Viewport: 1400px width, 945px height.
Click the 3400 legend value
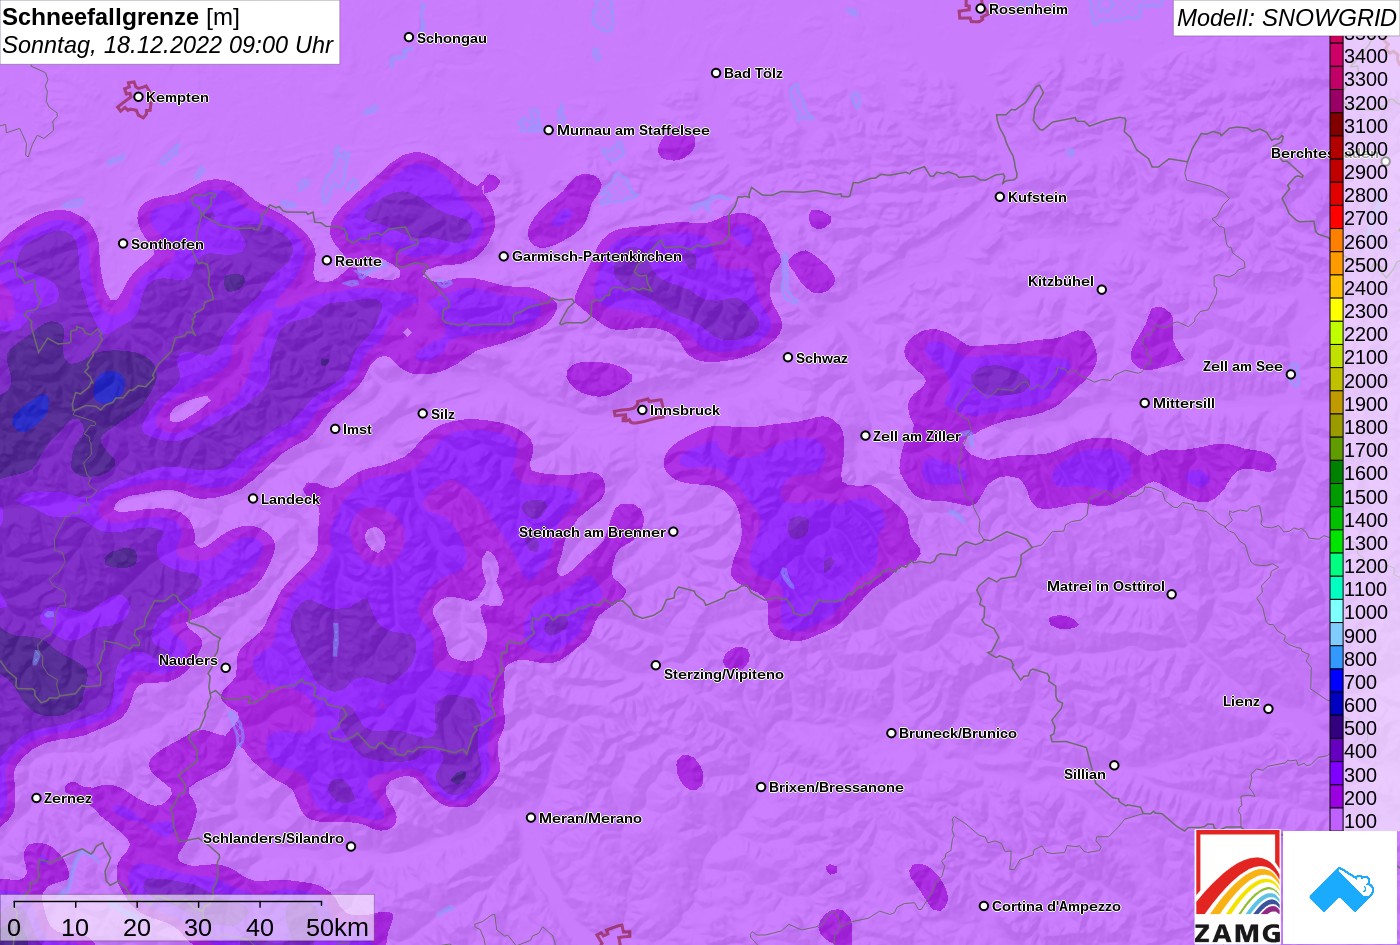point(1366,56)
